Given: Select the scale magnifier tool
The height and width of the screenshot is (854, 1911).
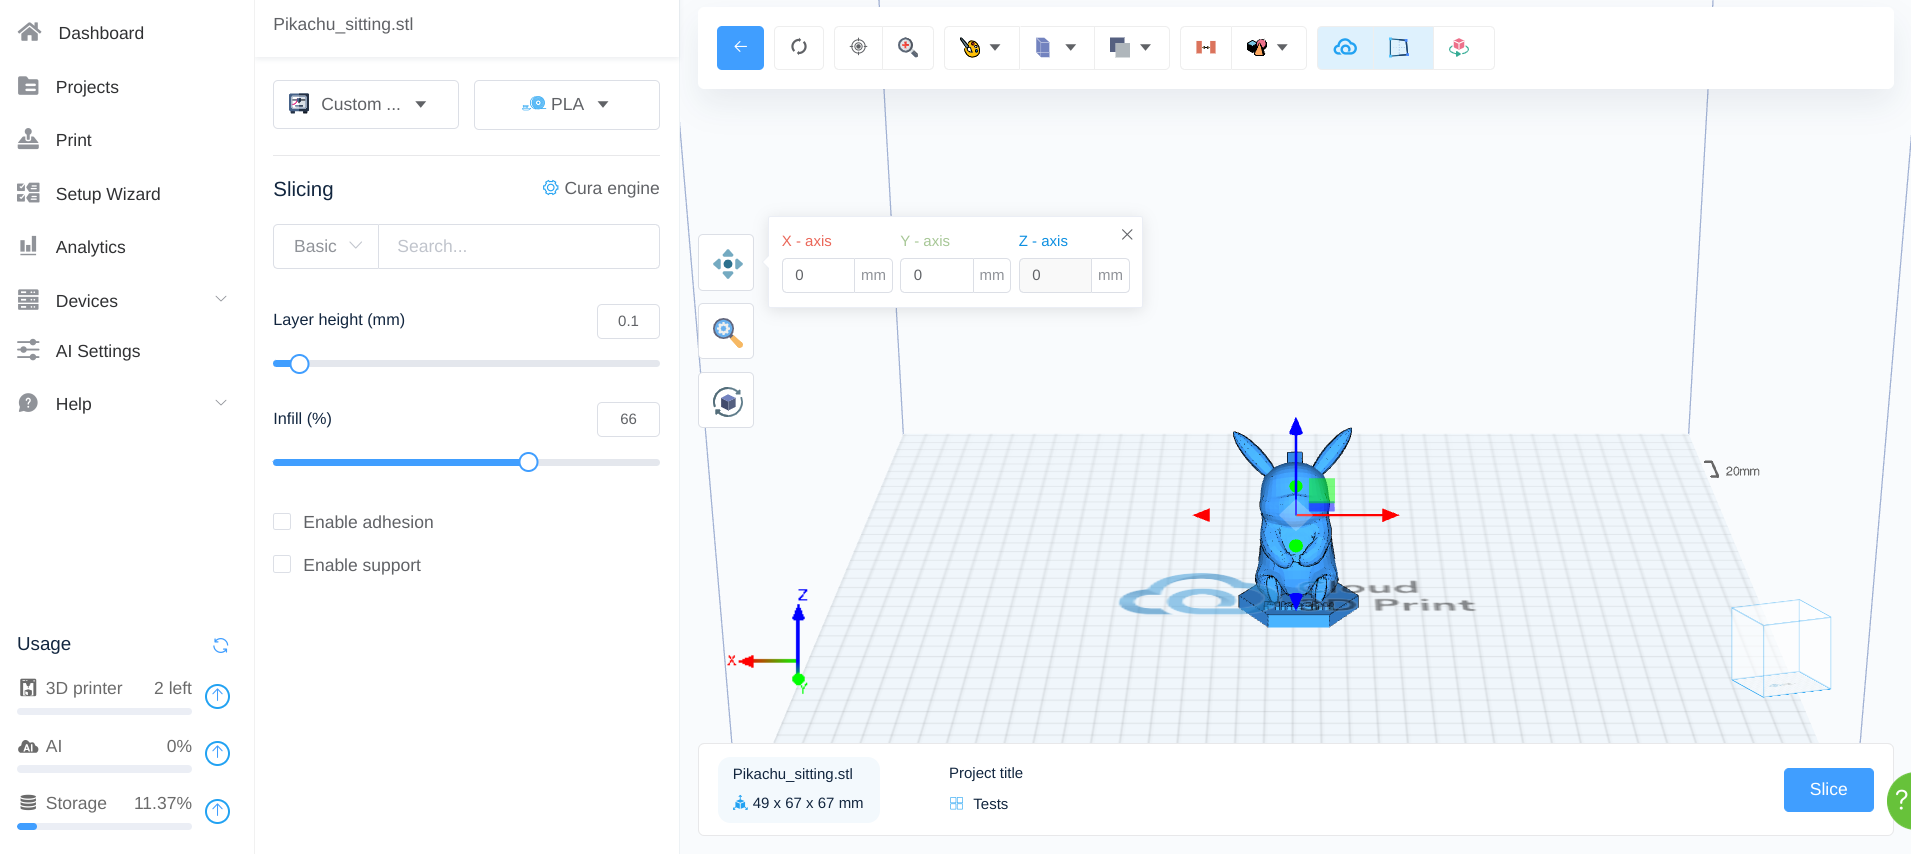Looking at the screenshot, I should (727, 332).
